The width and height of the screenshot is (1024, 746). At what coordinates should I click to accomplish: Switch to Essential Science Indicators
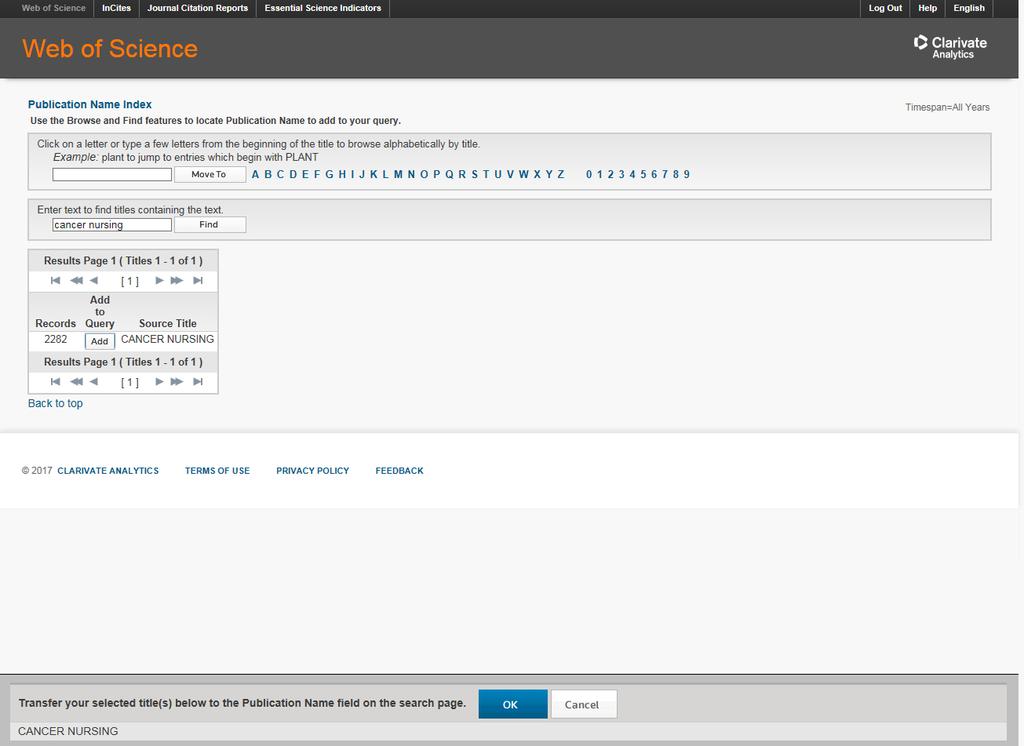[x=323, y=8]
